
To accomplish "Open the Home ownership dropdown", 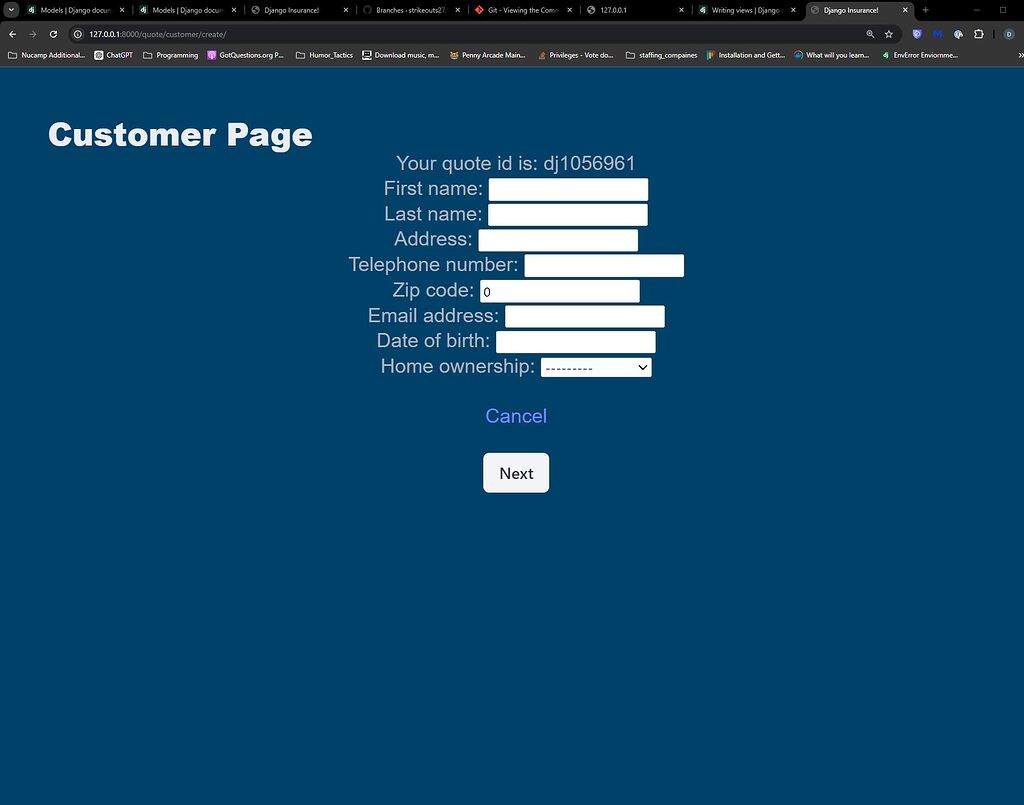I will click(595, 367).
